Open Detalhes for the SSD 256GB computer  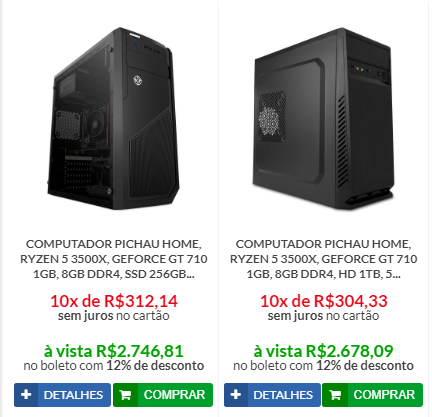[62, 395]
